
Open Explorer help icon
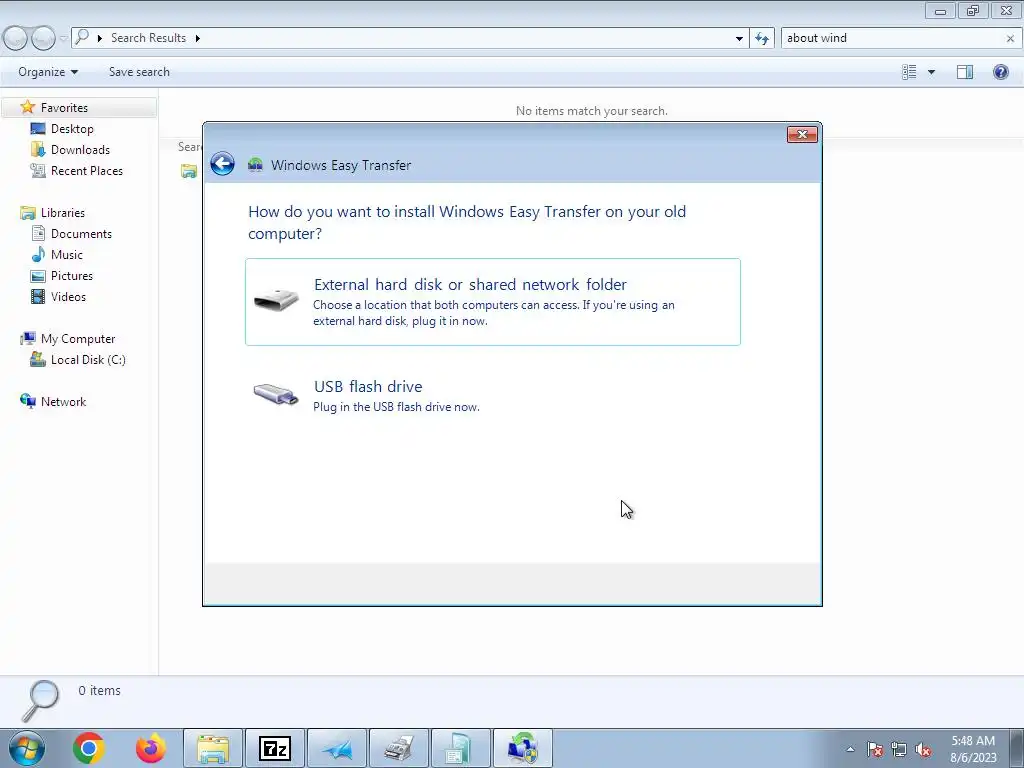pos(1000,72)
